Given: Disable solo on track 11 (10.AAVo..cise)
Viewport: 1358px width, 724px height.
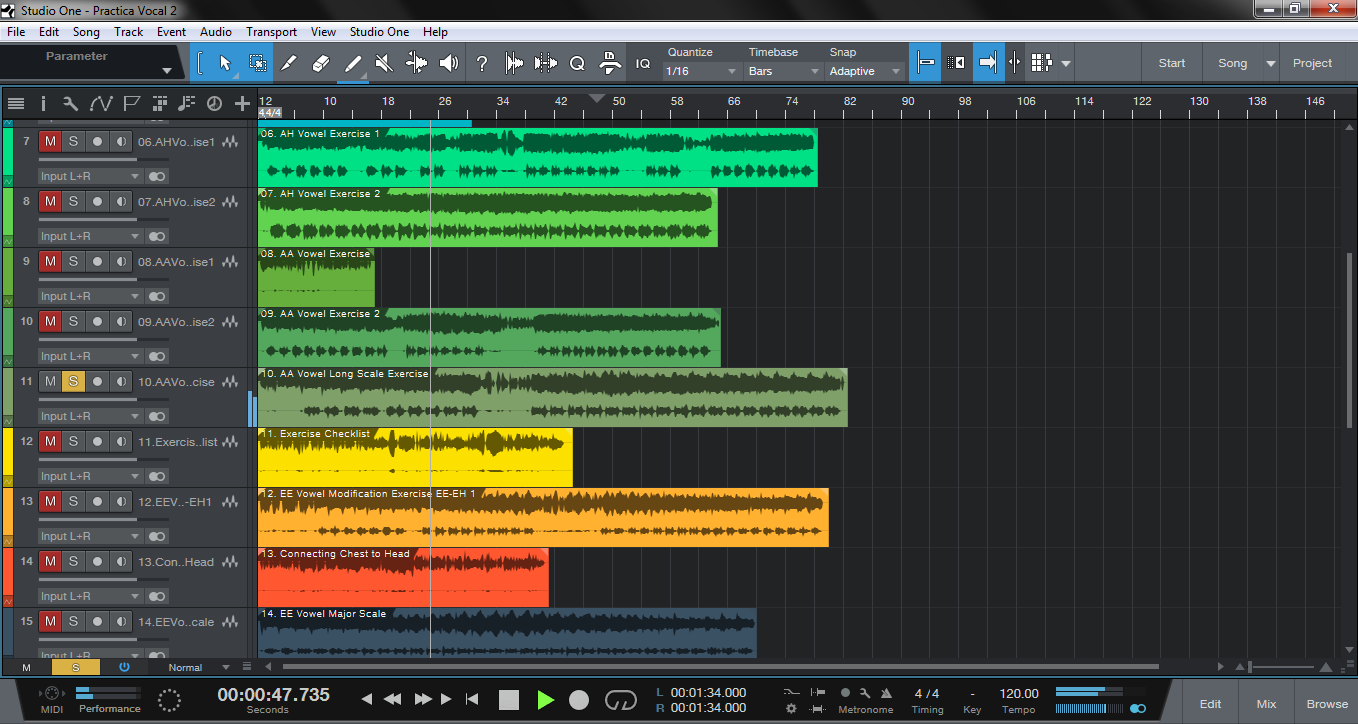Looking at the screenshot, I should coord(73,382).
